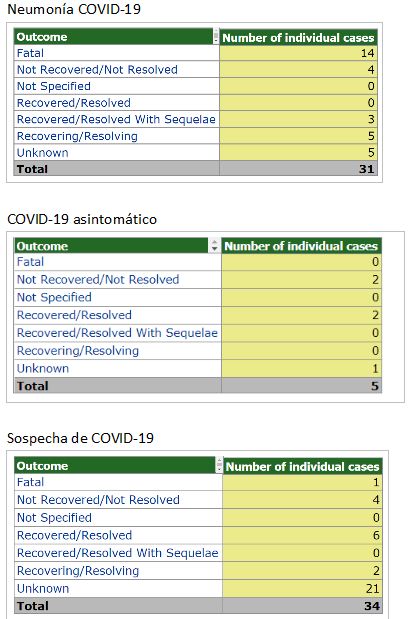This screenshot has width=410, height=619.
Task: Select Recovered/Resolved in asintomático table
Action: tap(74, 315)
